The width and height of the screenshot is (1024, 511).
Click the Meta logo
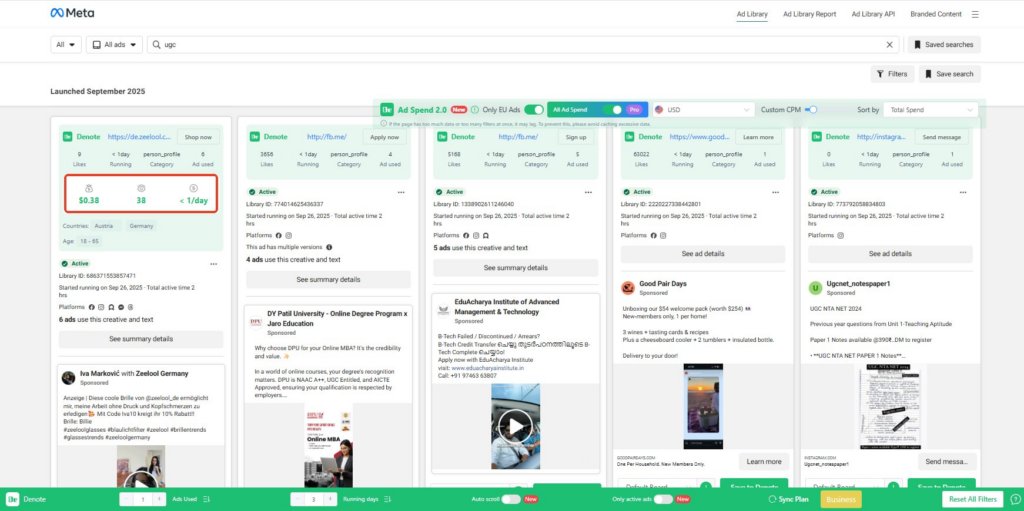[x=72, y=14]
